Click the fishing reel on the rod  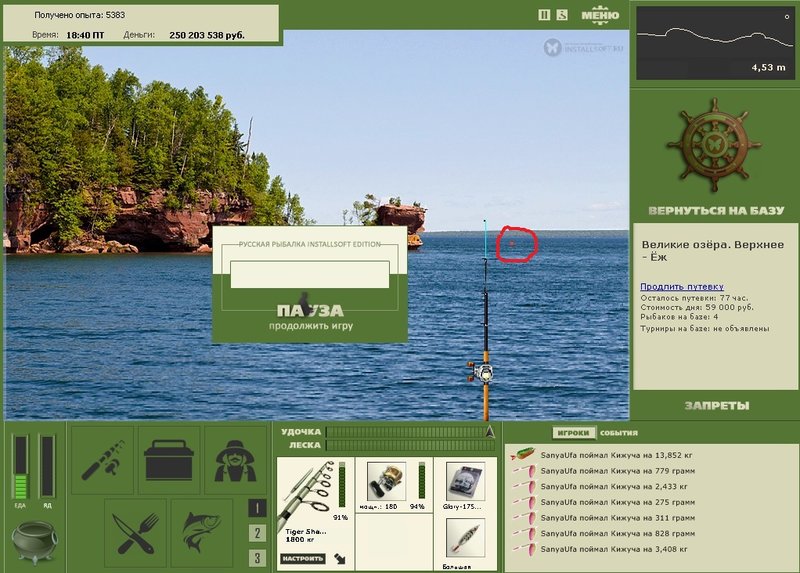click(x=482, y=372)
